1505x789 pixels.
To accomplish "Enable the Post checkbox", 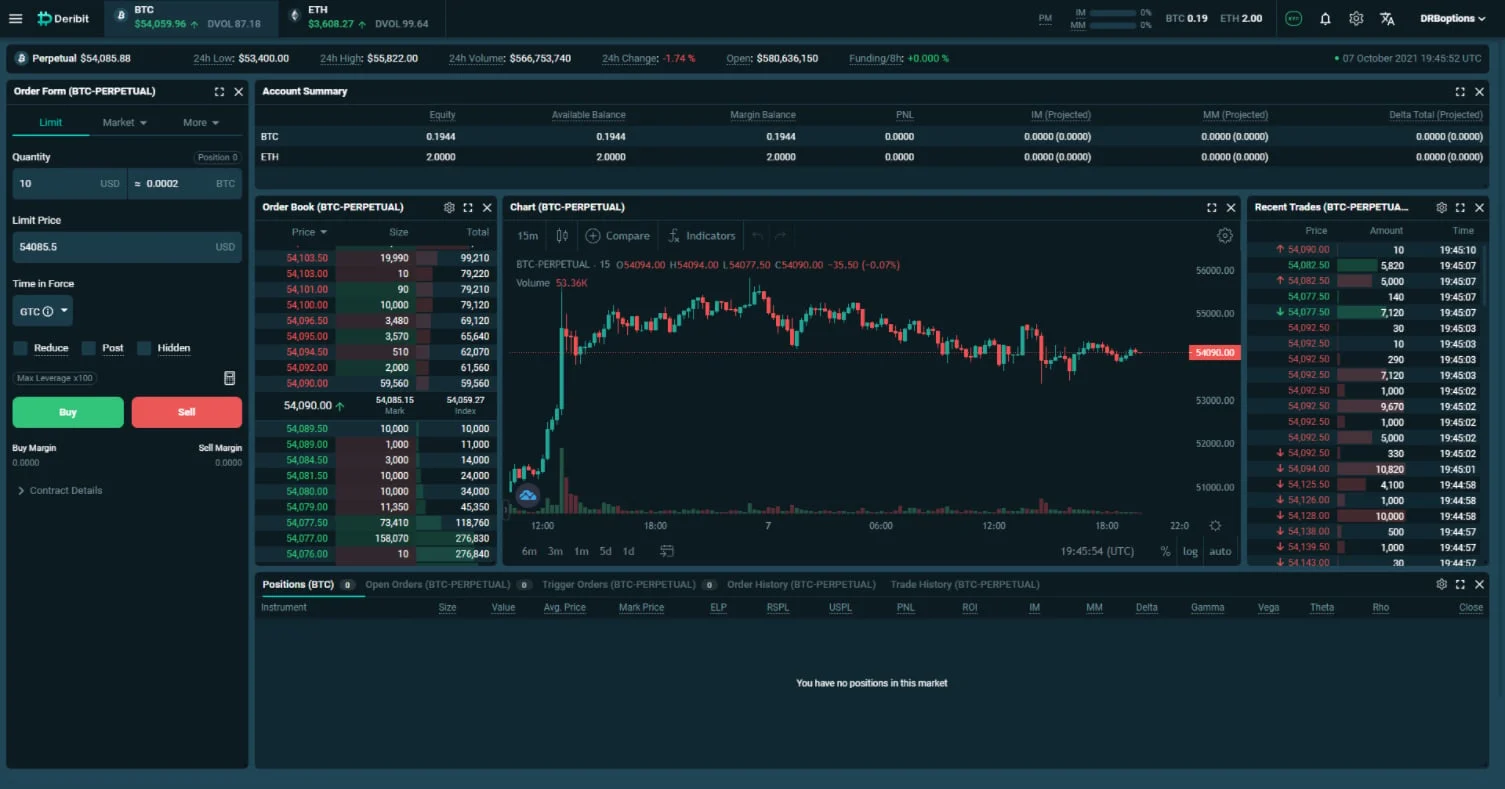I will [88, 348].
